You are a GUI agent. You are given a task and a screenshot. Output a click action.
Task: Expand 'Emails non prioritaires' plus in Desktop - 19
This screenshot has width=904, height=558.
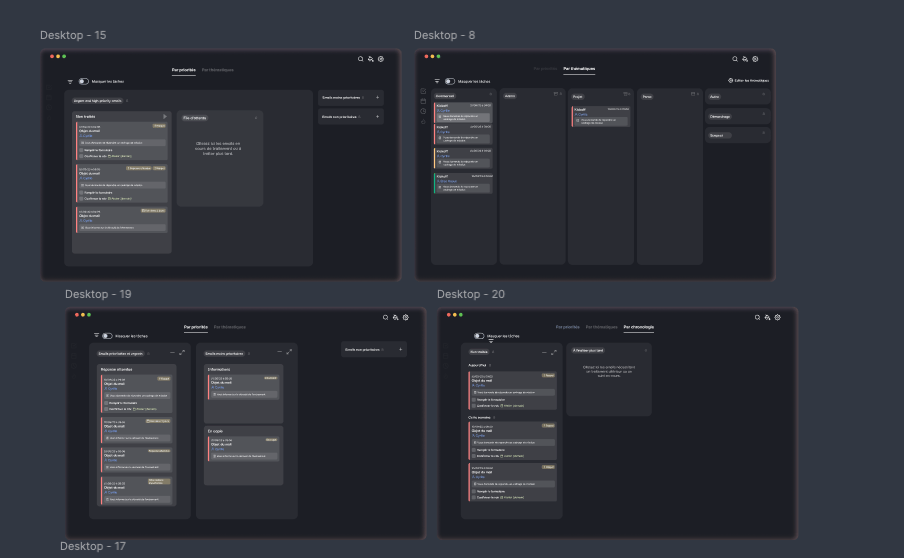point(401,350)
